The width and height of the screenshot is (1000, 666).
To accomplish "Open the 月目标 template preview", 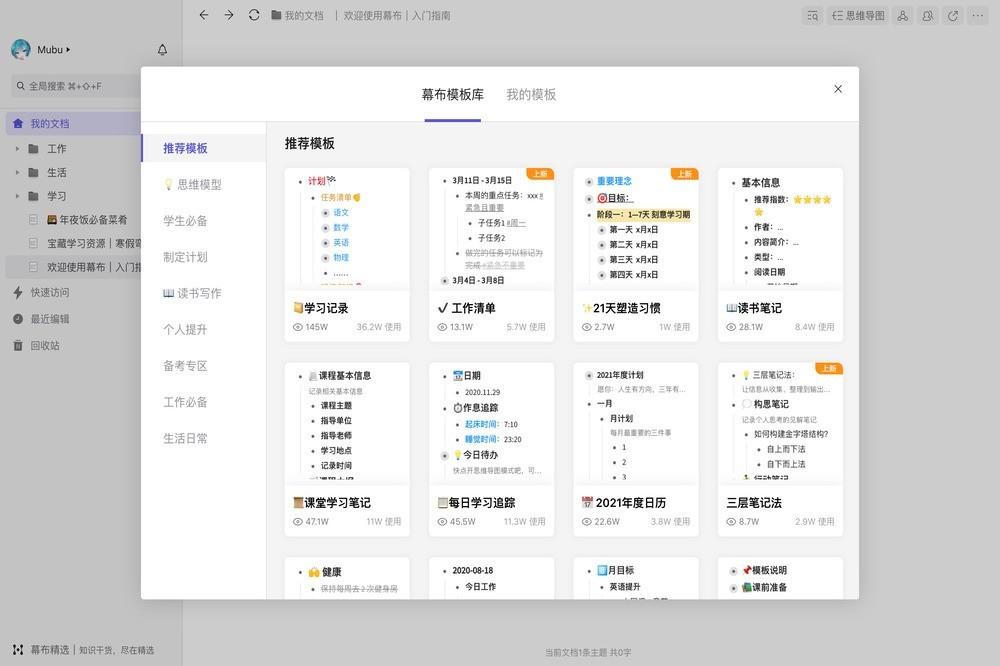I will (x=636, y=578).
